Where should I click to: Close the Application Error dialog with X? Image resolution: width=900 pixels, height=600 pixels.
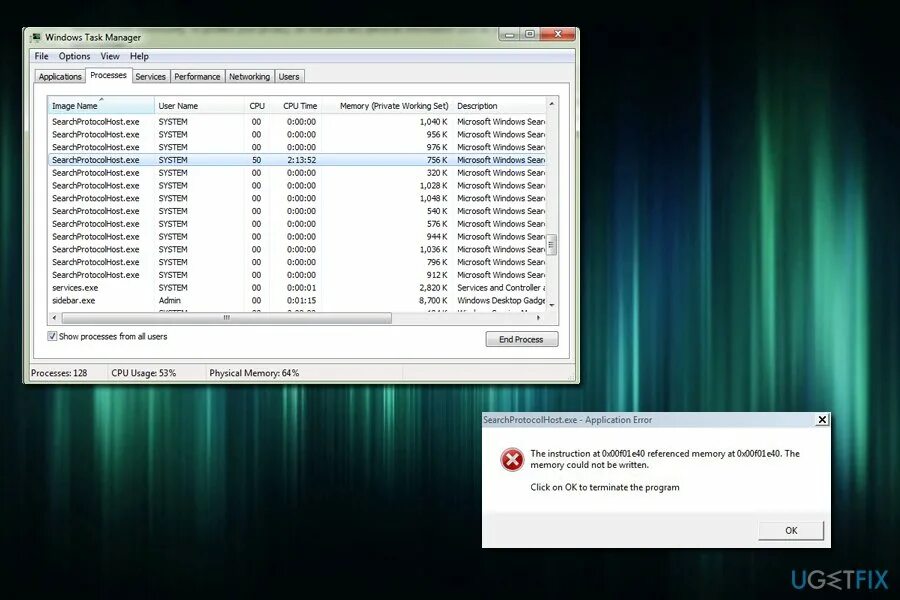pyautogui.click(x=822, y=420)
